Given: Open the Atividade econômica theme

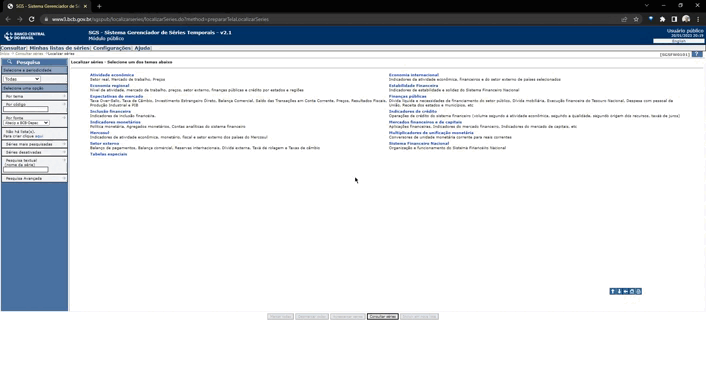Looking at the screenshot, I should pos(112,75).
